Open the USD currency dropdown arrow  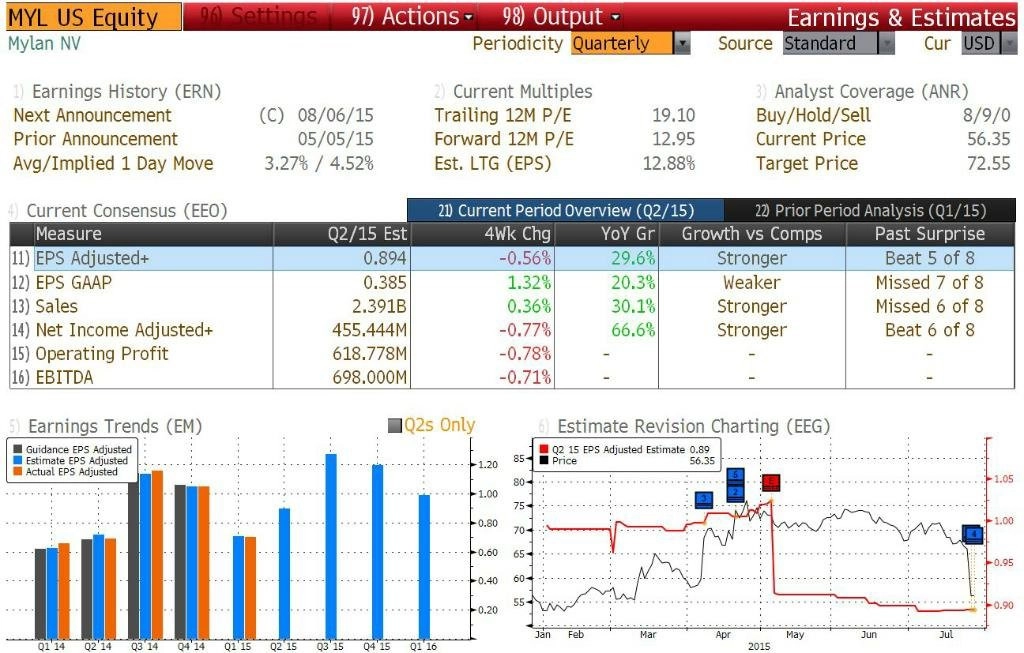1009,44
